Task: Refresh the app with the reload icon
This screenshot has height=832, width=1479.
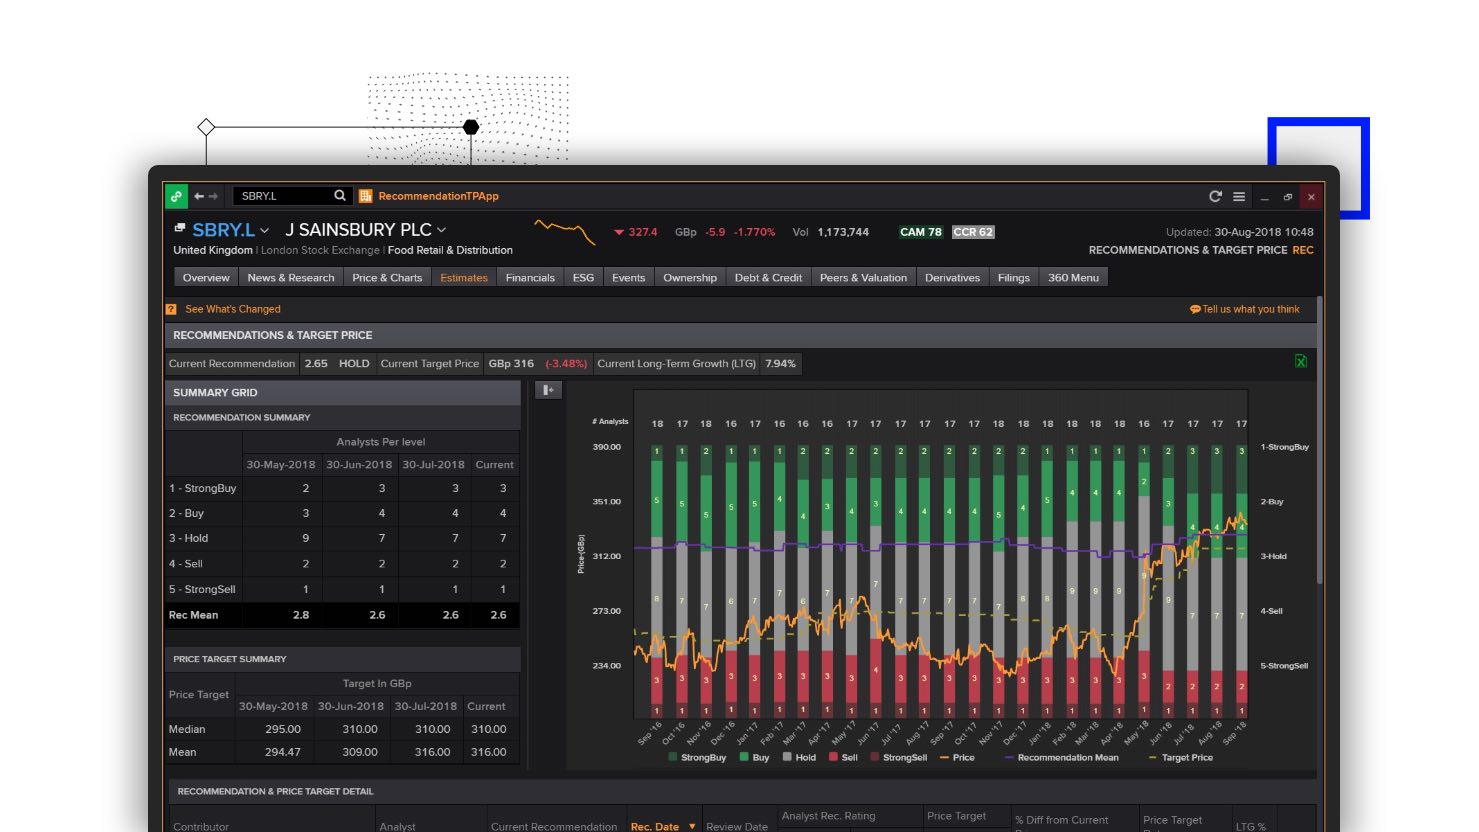Action: (1215, 196)
